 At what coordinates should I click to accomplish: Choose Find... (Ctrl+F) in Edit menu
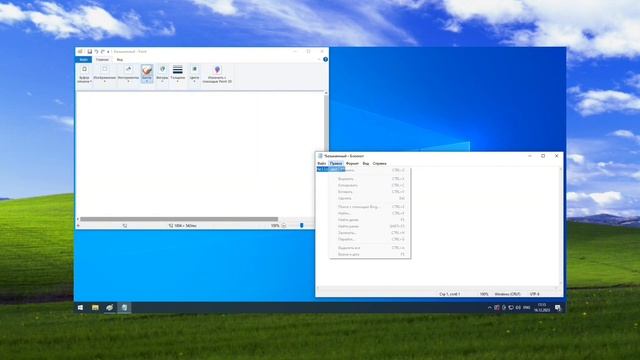click(370, 213)
